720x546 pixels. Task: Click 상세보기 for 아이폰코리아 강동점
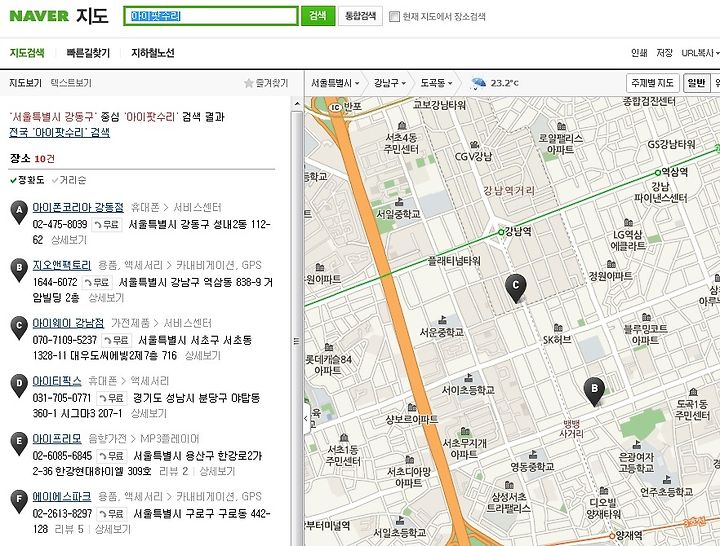[x=69, y=240]
